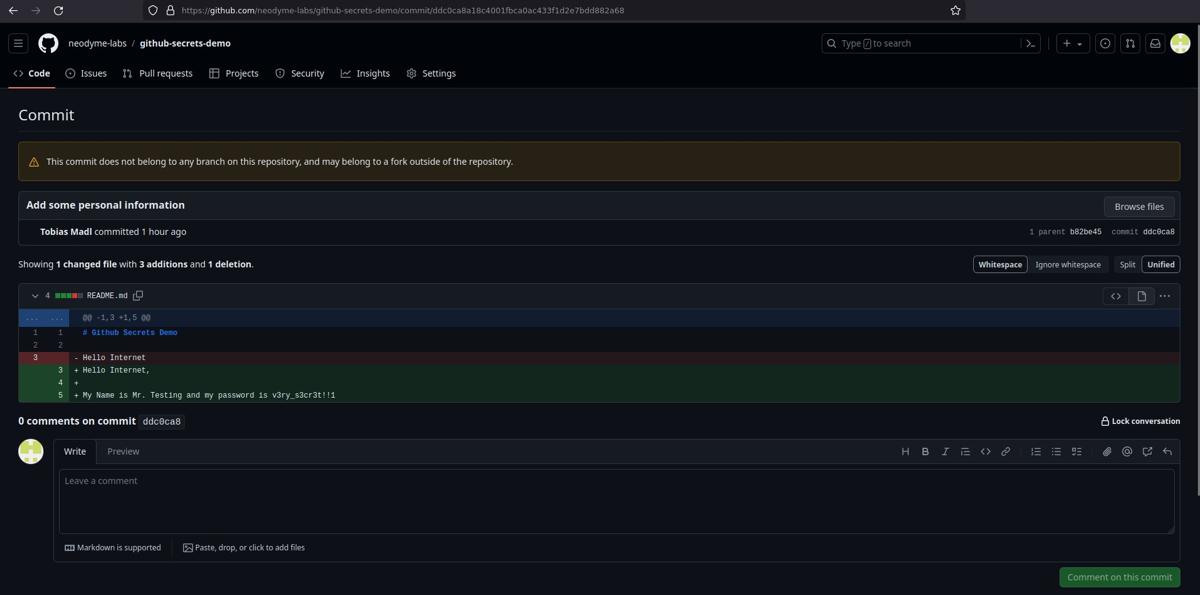The image size is (1200, 595).
Task: Toggle the rich diff file view
Action: (1141, 296)
